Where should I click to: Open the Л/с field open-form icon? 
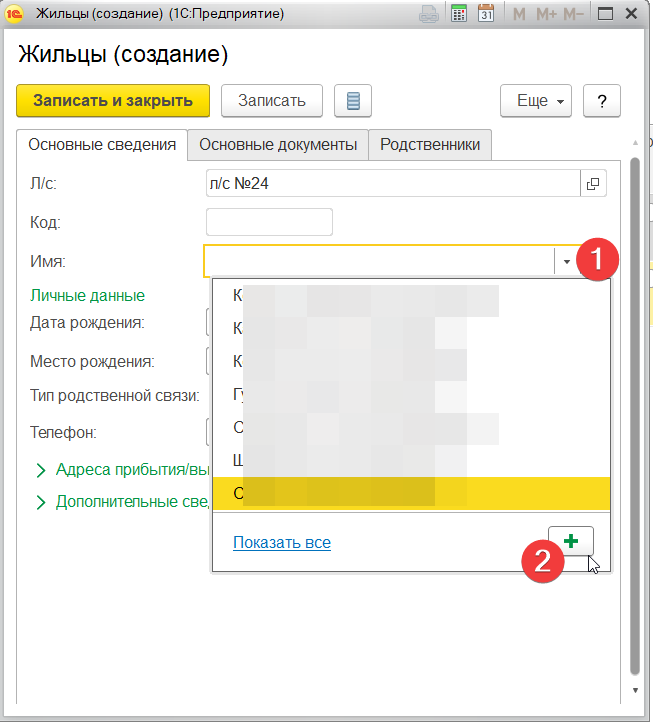tap(593, 184)
